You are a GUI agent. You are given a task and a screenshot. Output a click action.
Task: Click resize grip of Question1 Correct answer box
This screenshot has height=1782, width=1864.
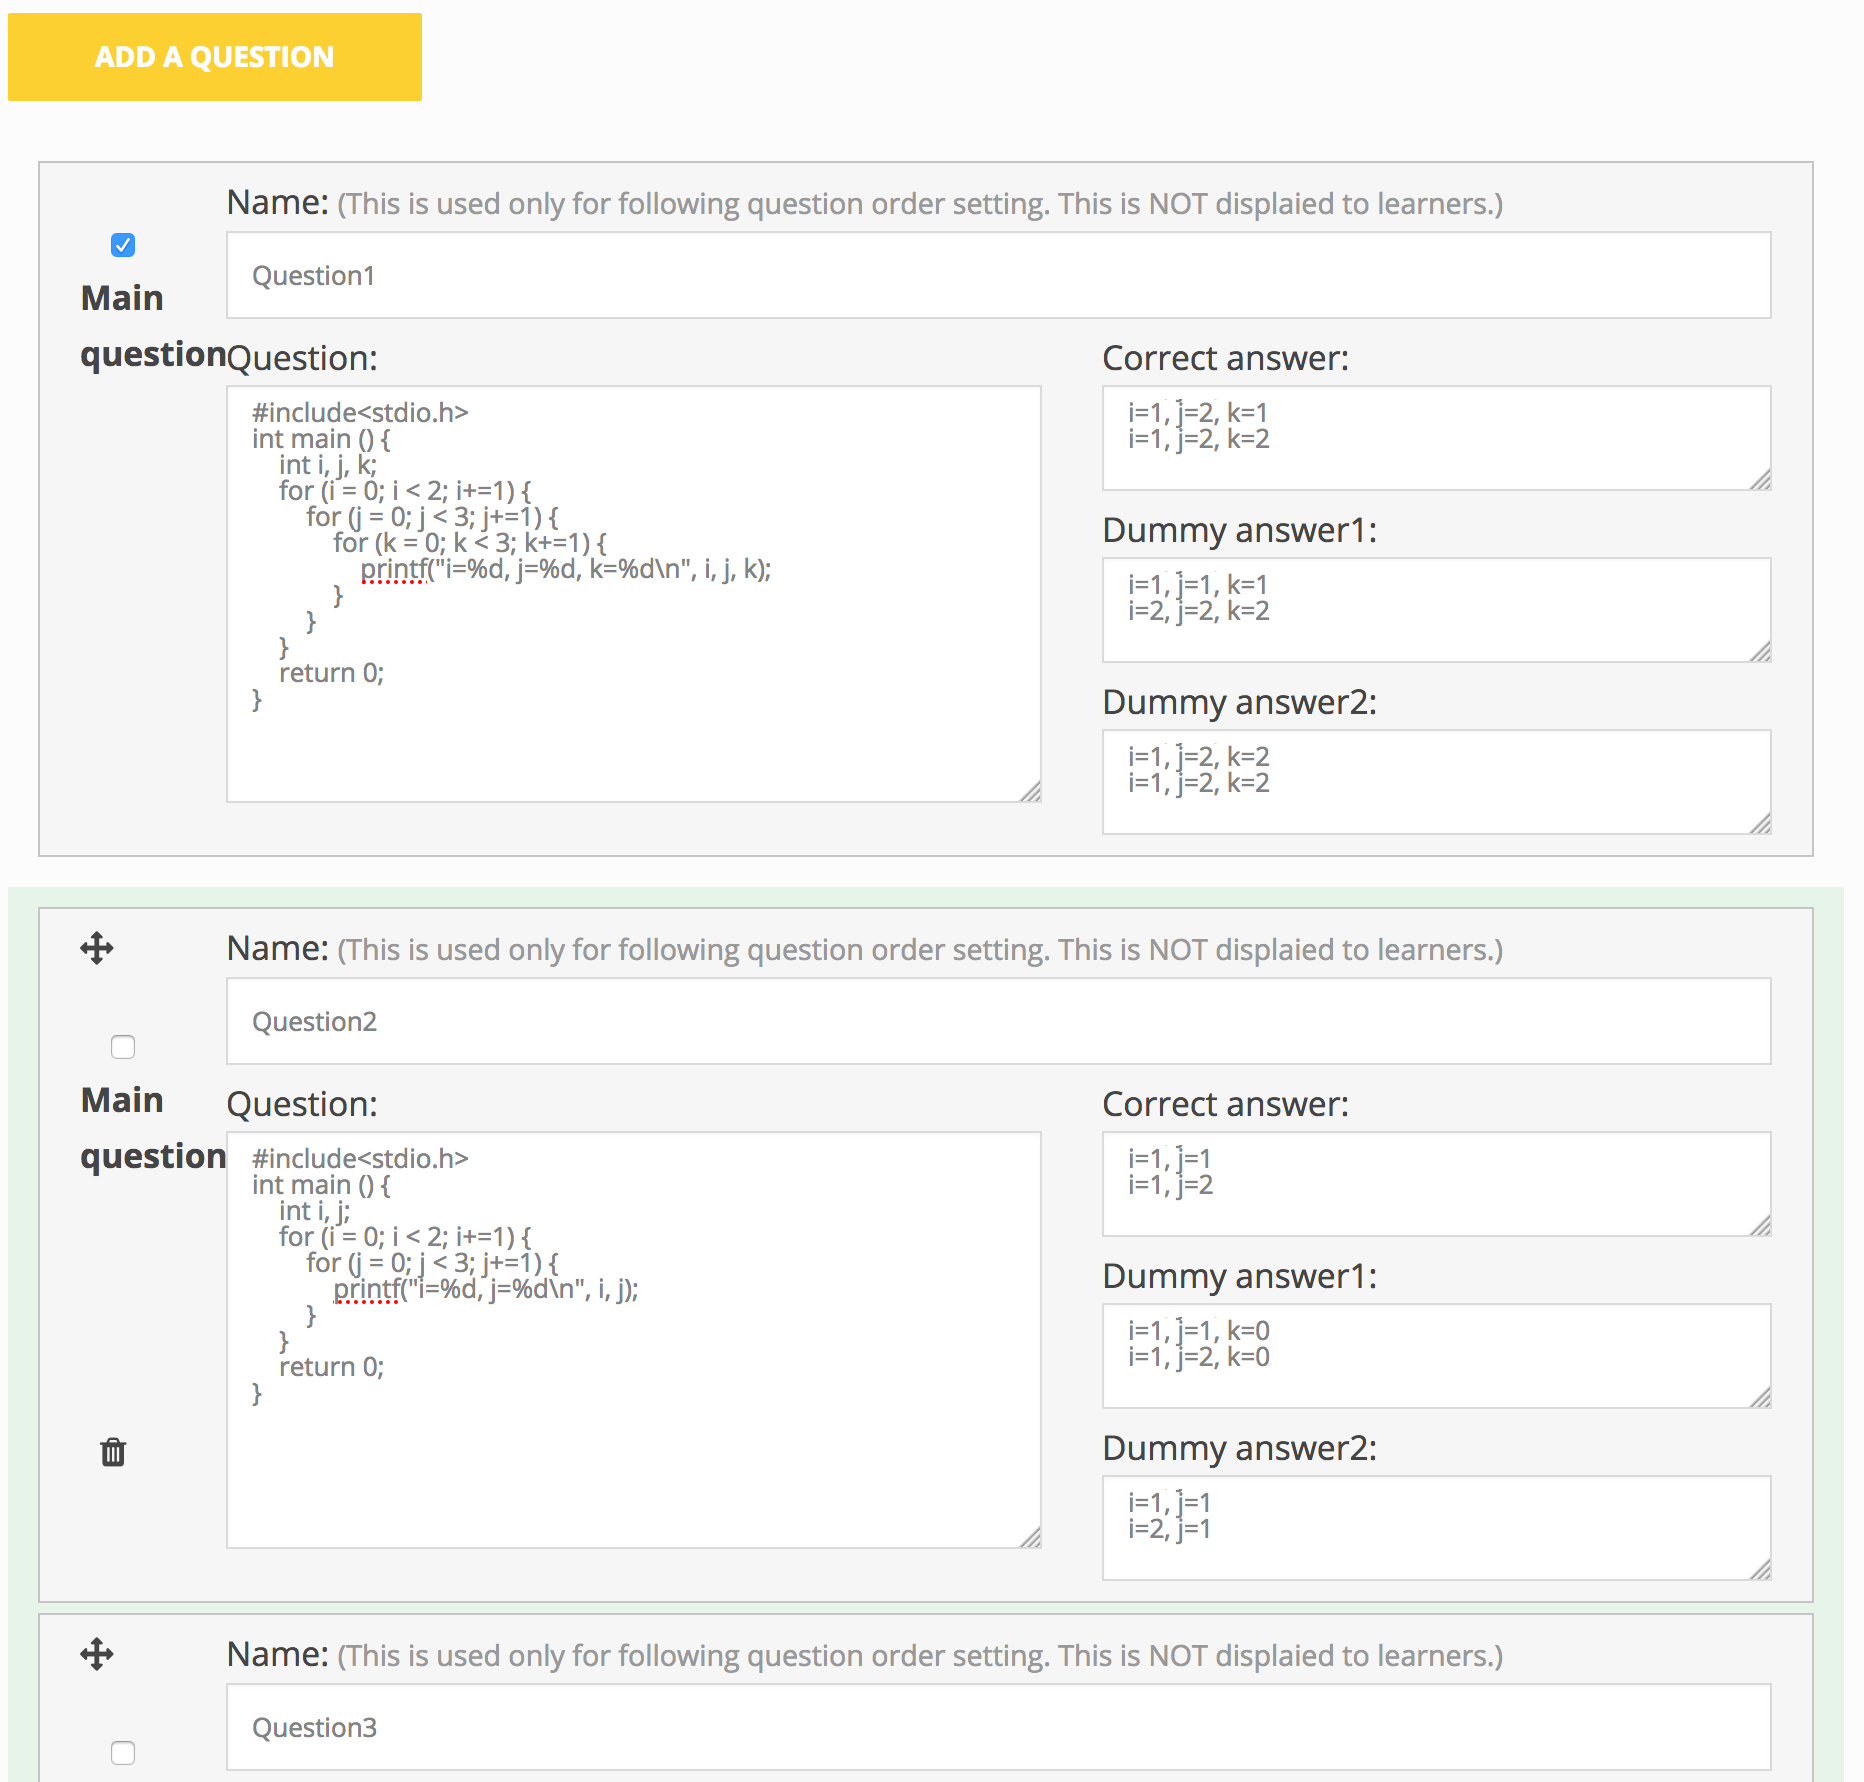click(x=1761, y=480)
